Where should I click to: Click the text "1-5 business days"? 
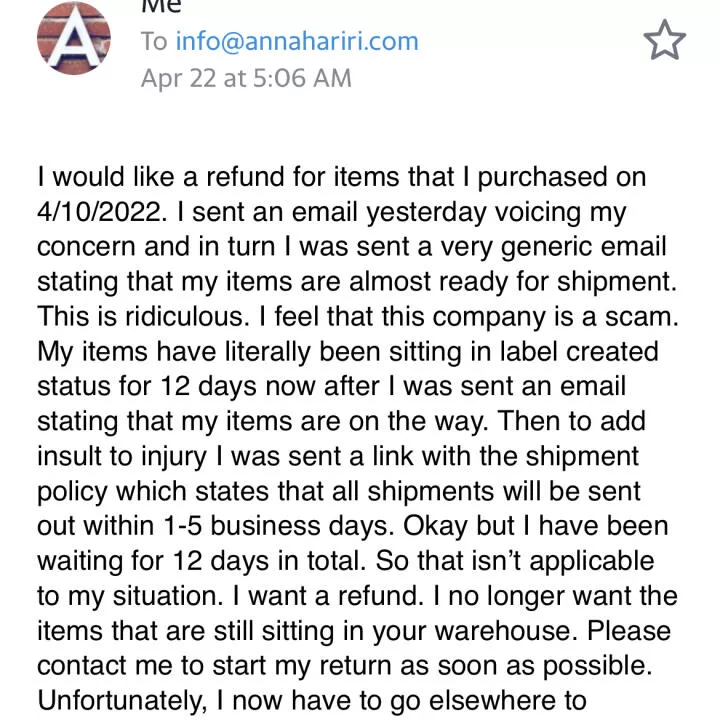[276, 525]
